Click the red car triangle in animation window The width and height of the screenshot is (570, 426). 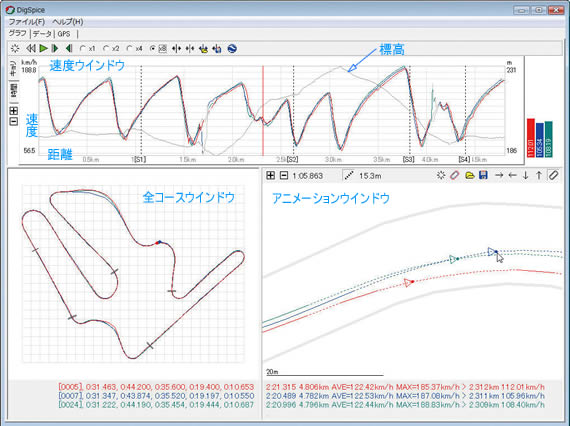point(408,282)
